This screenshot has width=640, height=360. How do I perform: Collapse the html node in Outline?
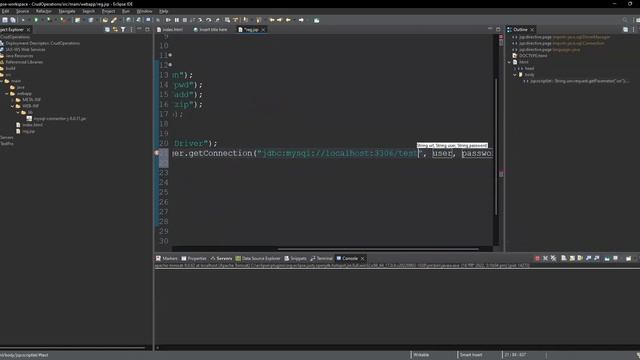point(509,62)
